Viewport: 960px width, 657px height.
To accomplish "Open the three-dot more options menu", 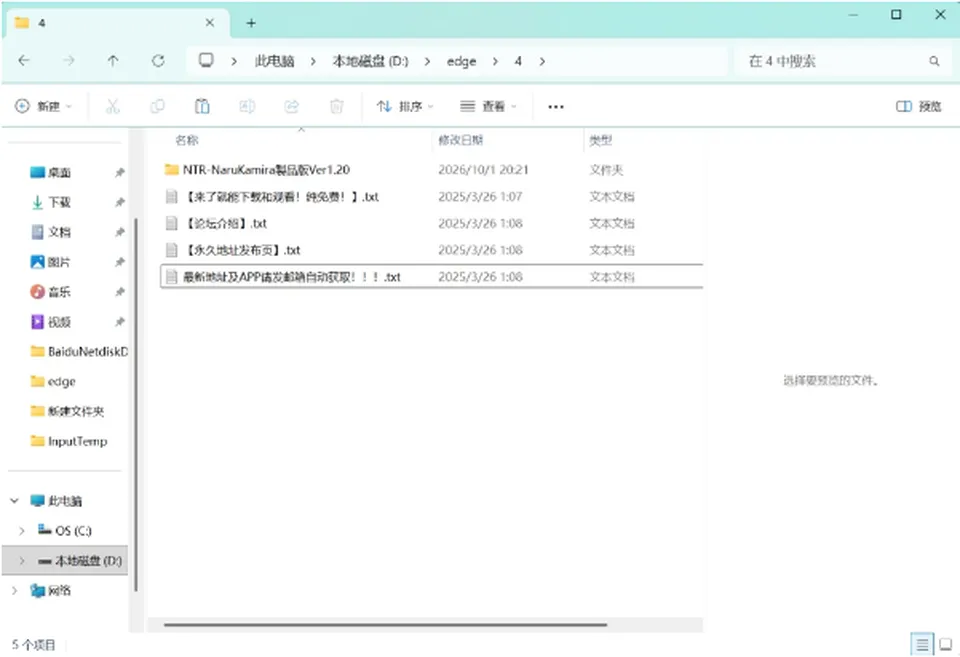I will tap(556, 107).
